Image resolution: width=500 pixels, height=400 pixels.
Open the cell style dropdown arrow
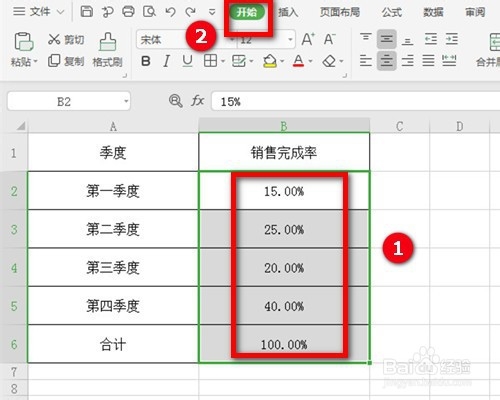click(251, 61)
